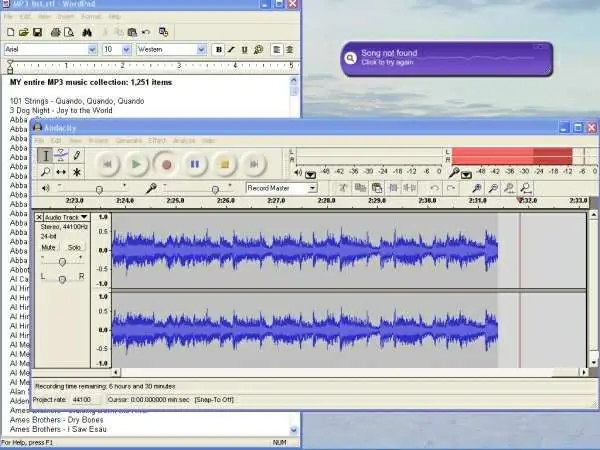
Task: Toggle Center alignment in WordPad format bar
Action: pyautogui.click(x=290, y=49)
